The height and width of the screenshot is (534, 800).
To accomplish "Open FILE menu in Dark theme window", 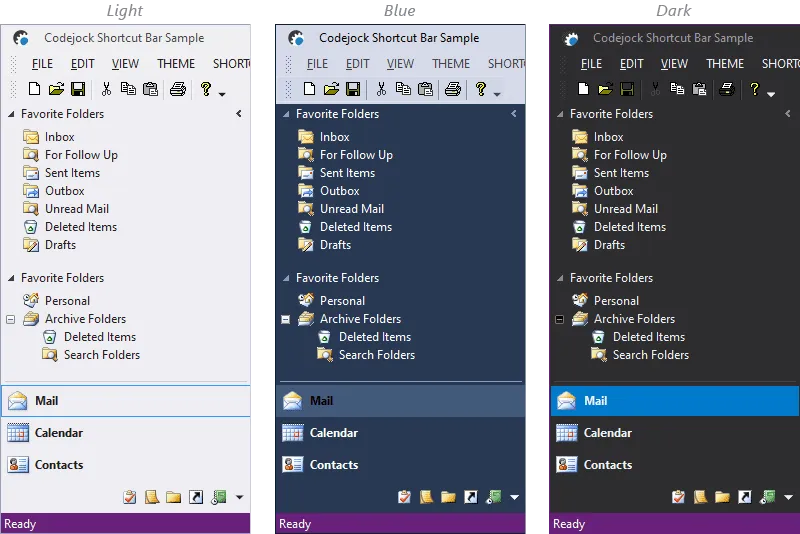I will [x=591, y=64].
